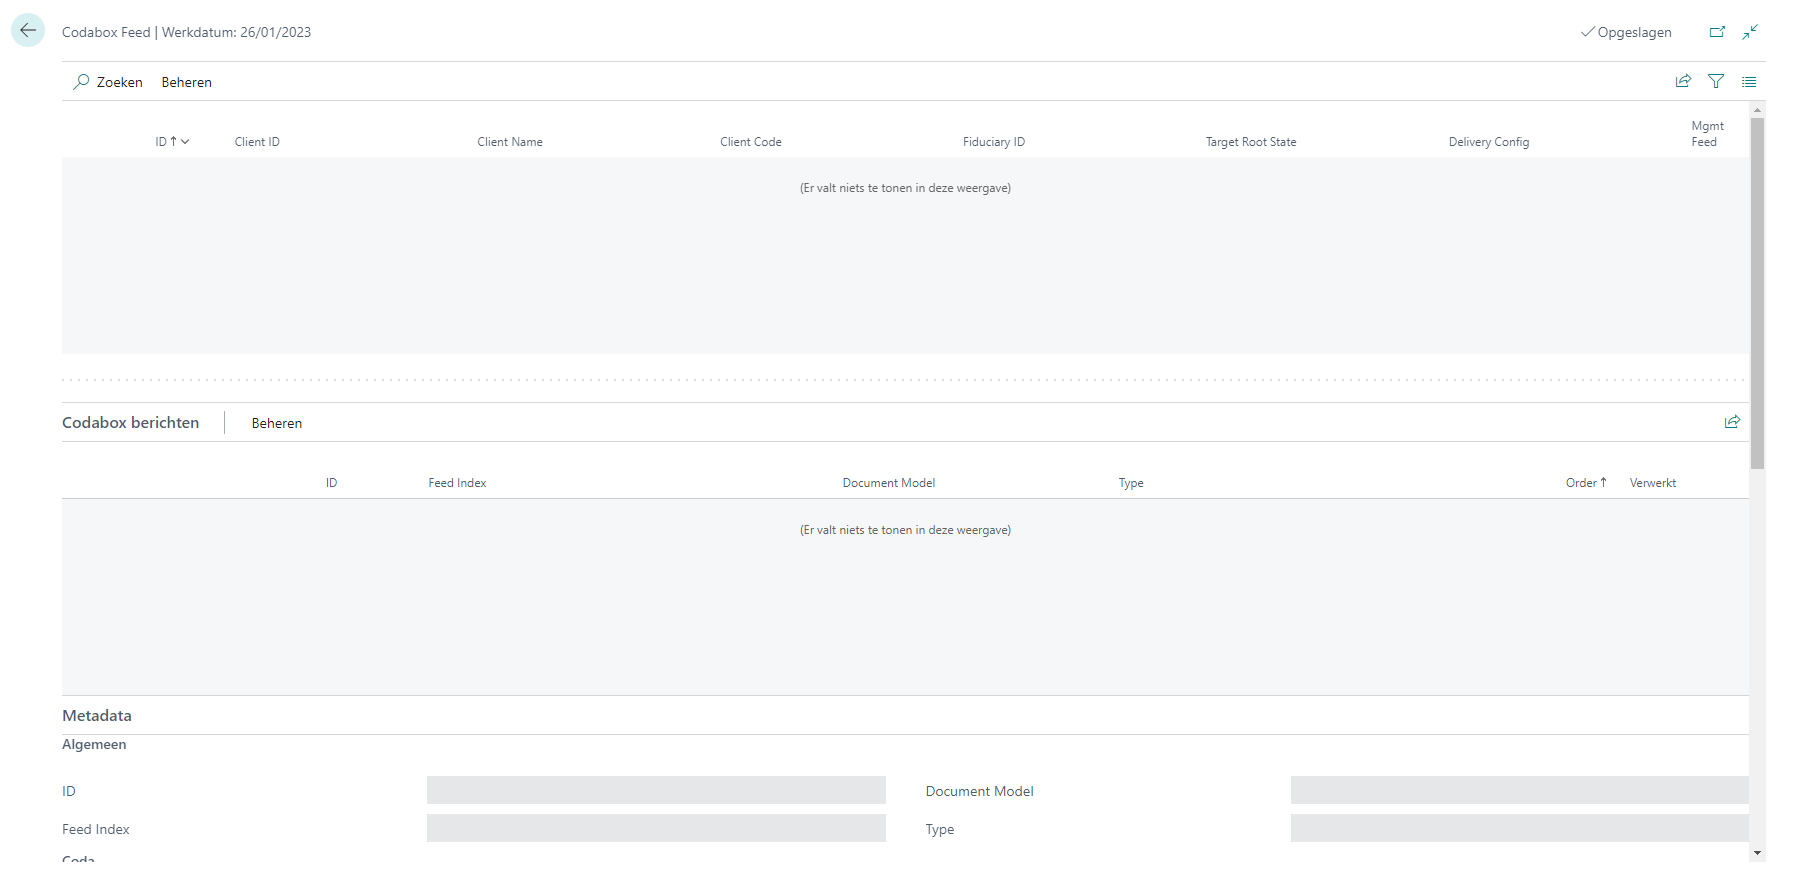
Task: Open the list view layout icon
Action: point(1749,82)
